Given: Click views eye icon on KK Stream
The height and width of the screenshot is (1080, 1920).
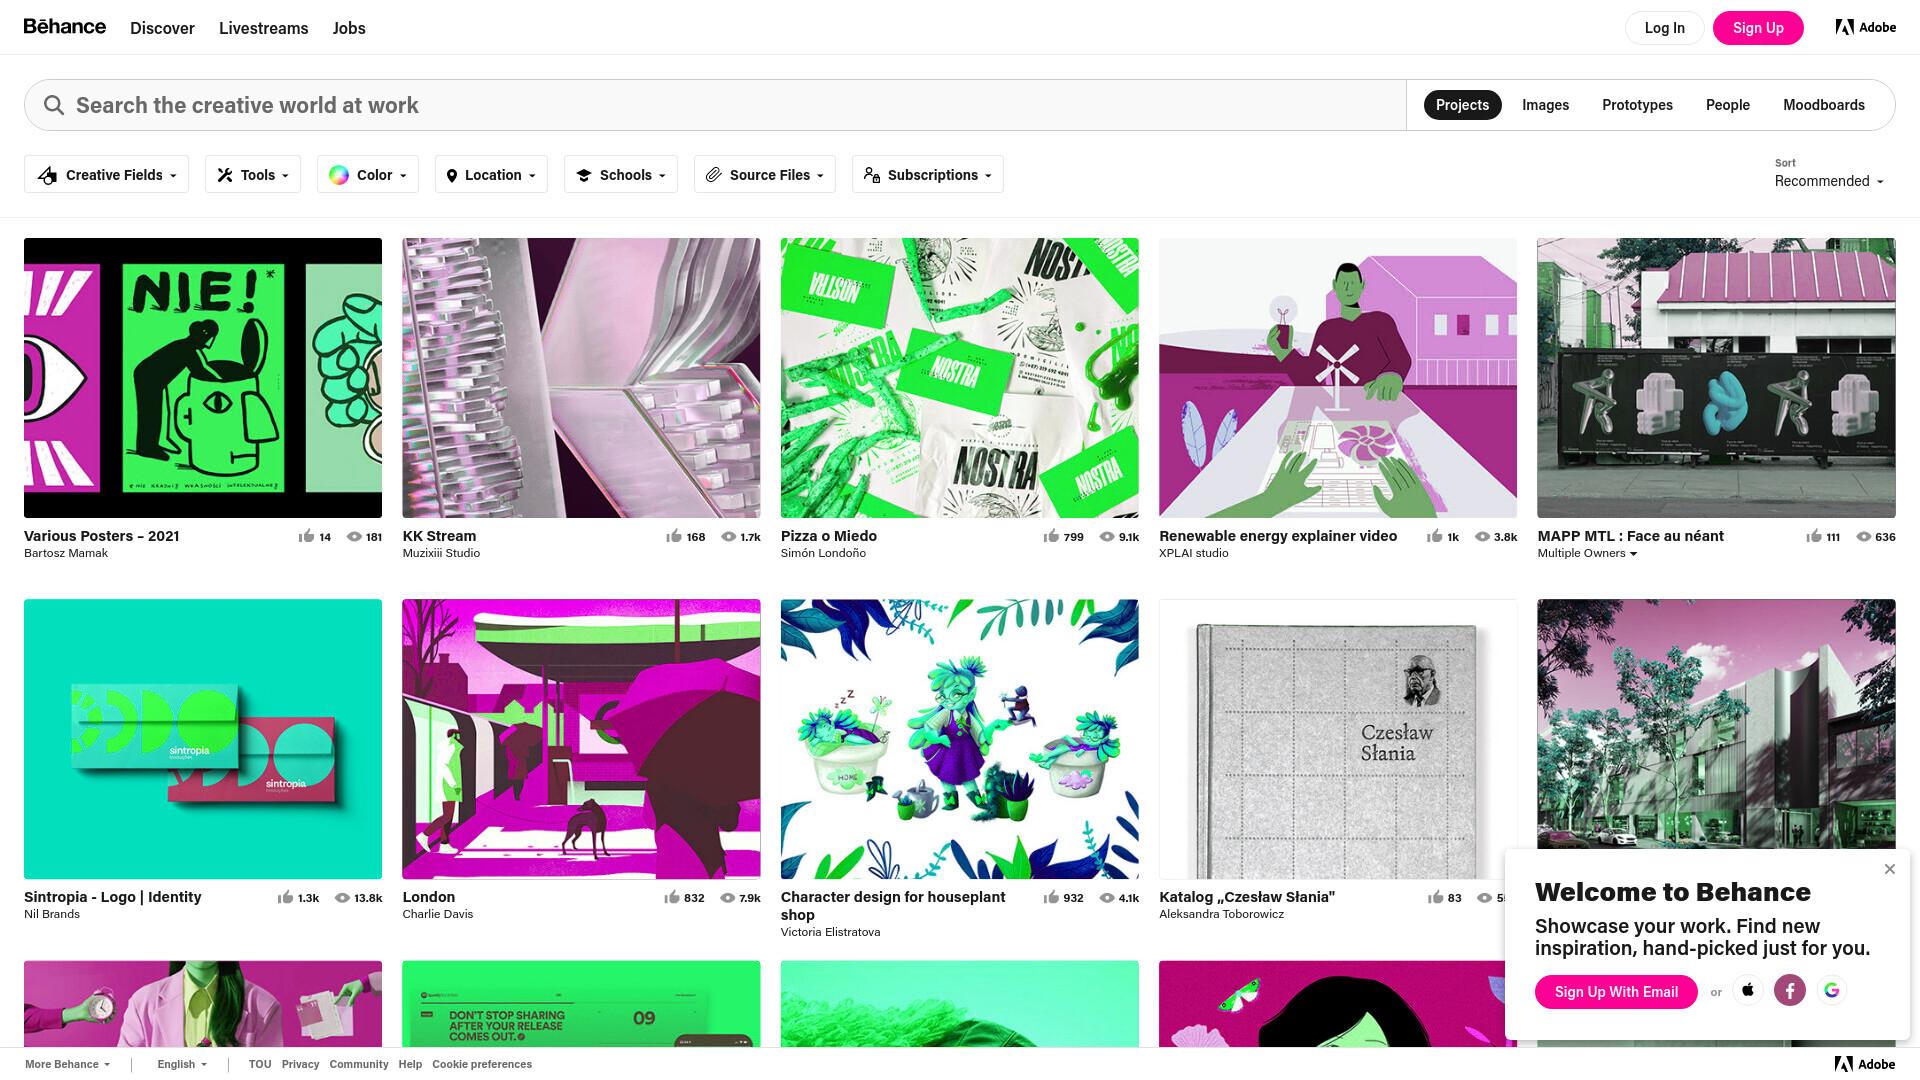Looking at the screenshot, I should (729, 537).
